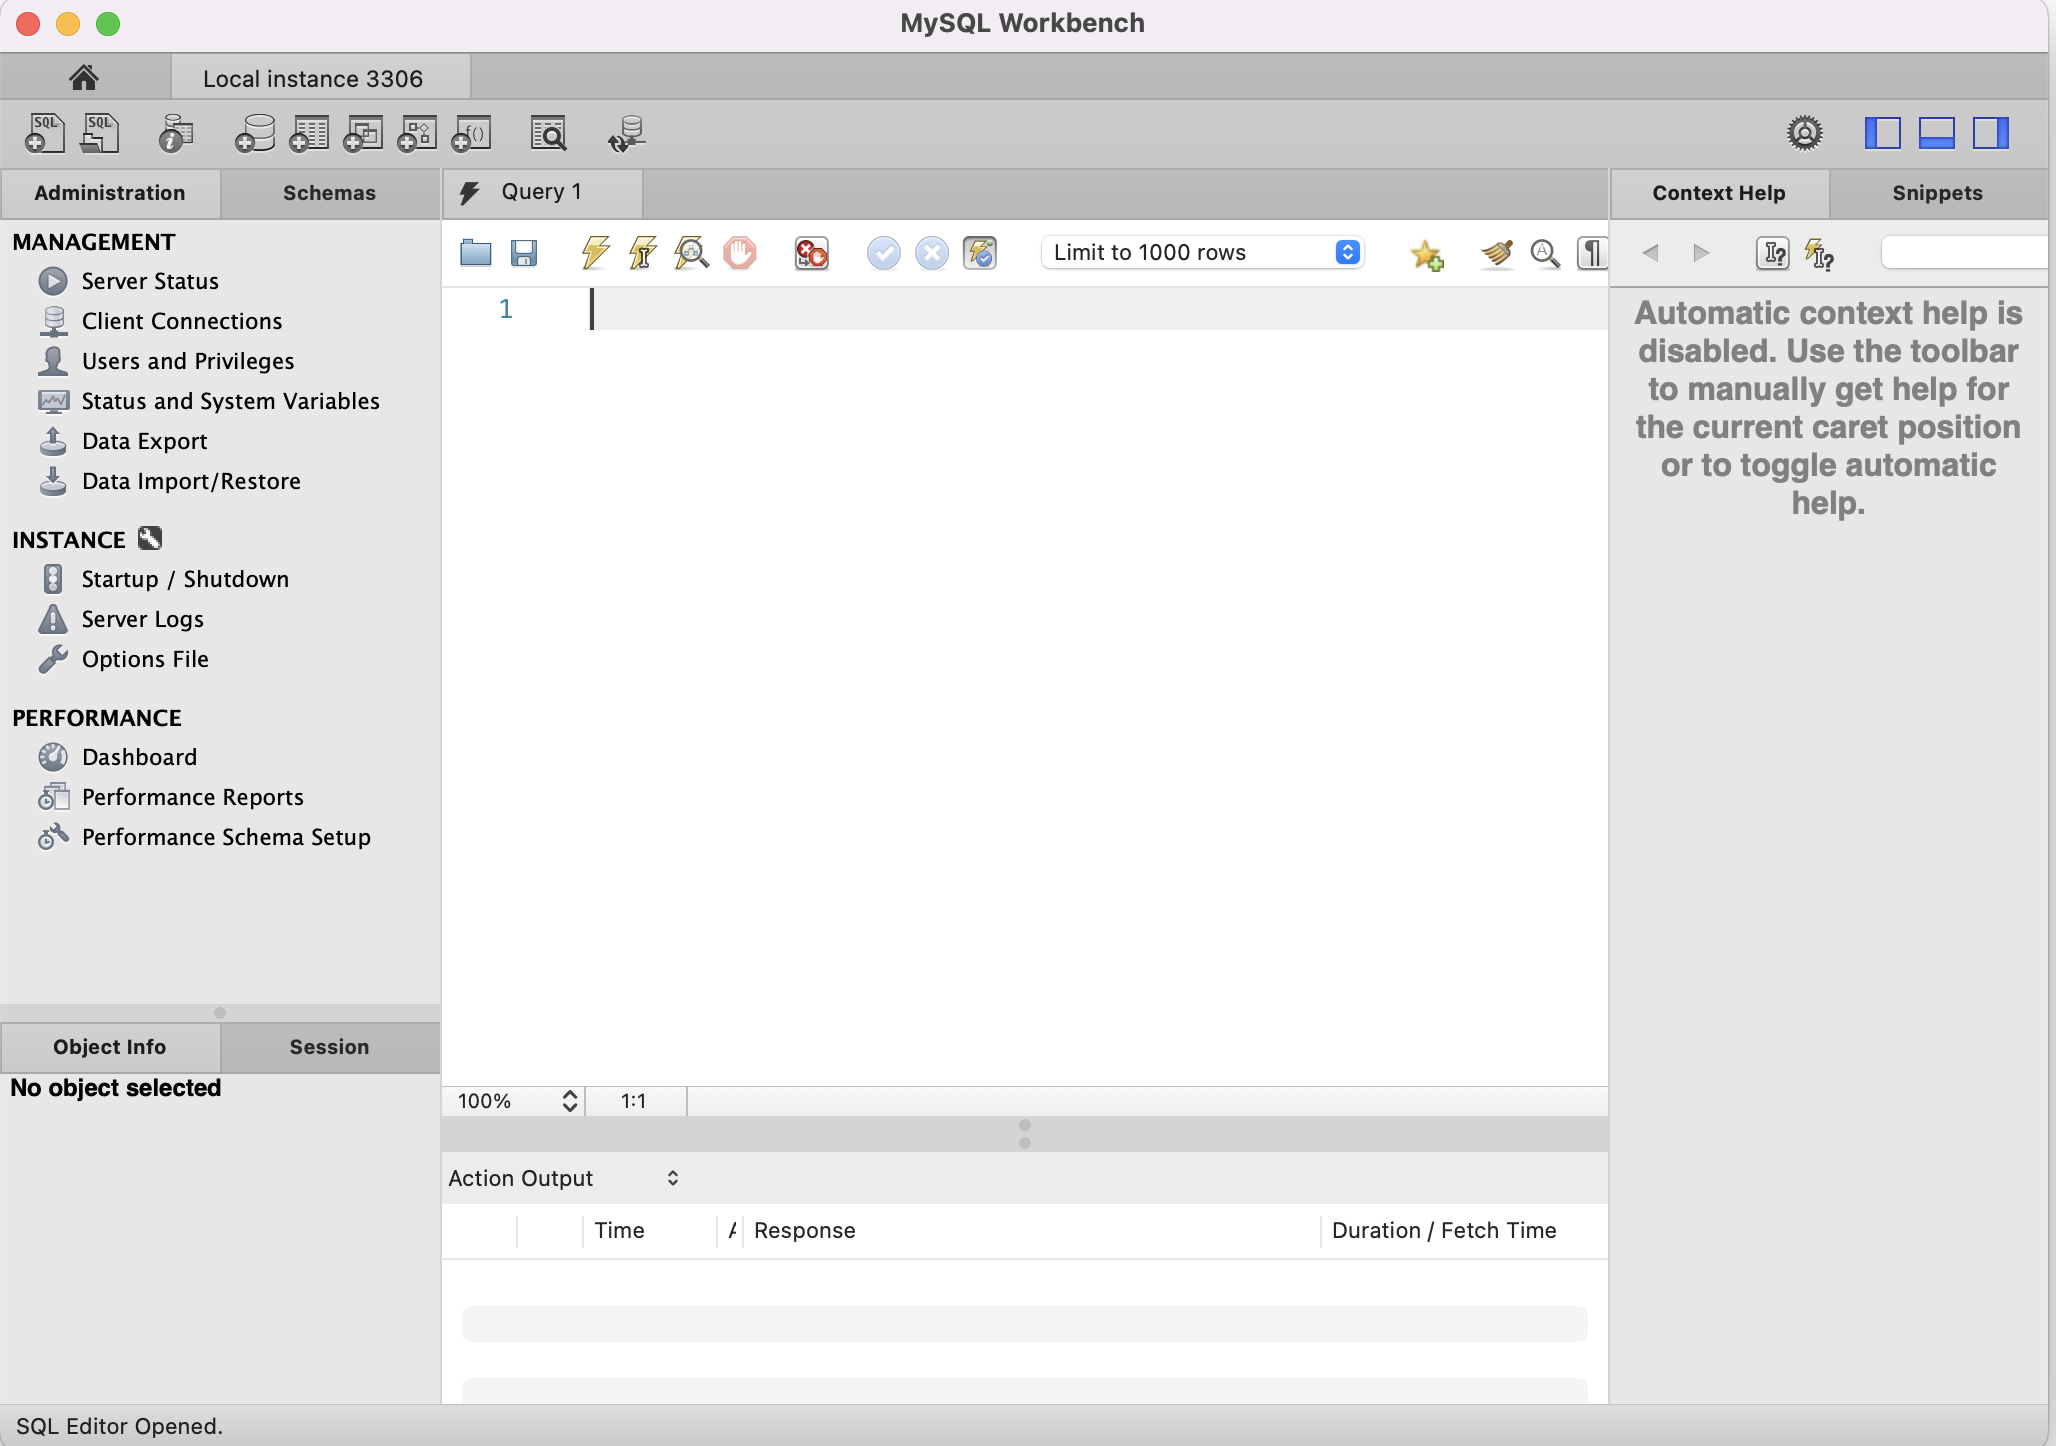Click the Beautify query broom icon
The height and width of the screenshot is (1446, 2056).
pyautogui.click(x=1496, y=253)
